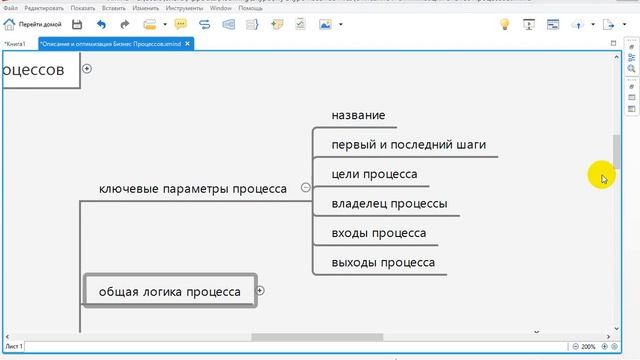The image size is (640, 360).
Task: Close the Описание и оптимизация tab
Action: [x=187, y=44]
